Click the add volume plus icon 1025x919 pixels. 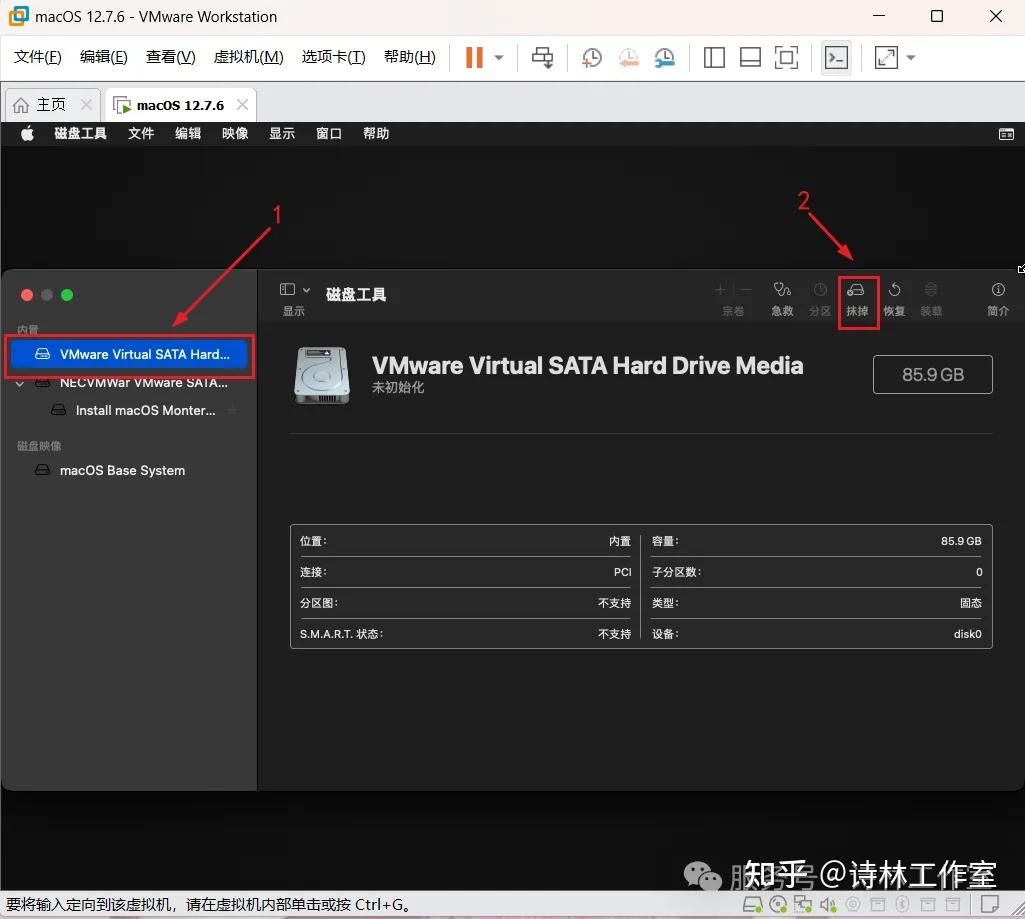[x=720, y=290]
